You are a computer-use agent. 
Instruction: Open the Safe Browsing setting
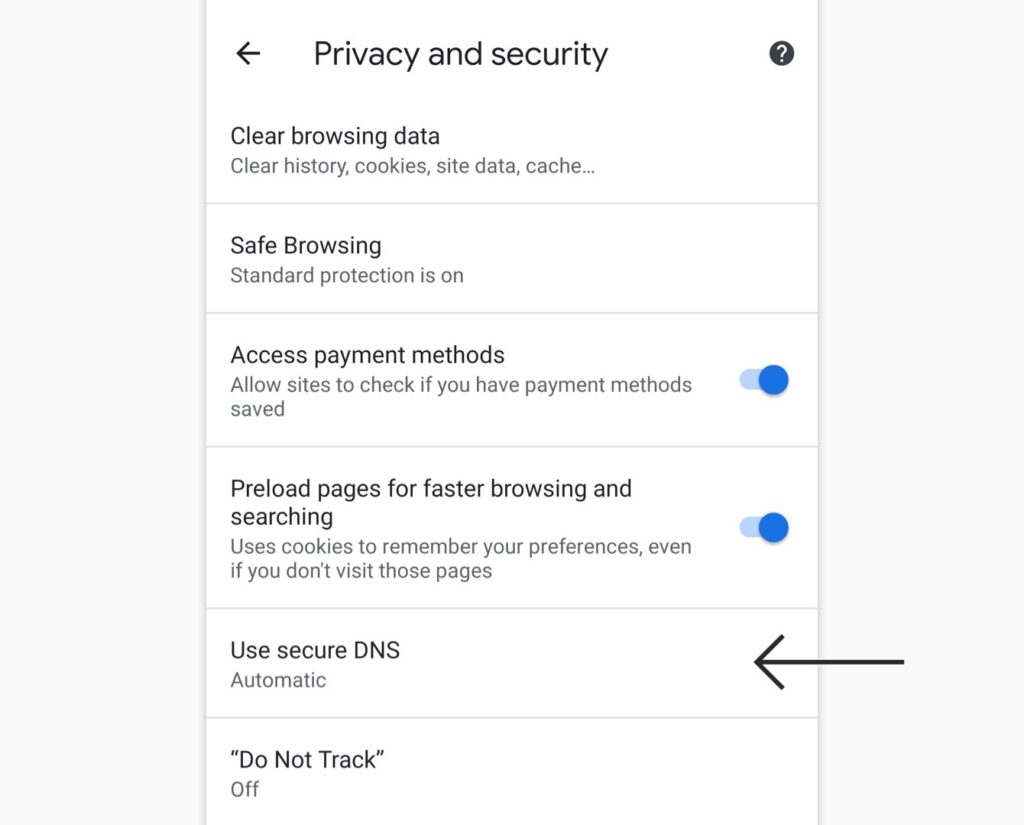[x=306, y=246]
